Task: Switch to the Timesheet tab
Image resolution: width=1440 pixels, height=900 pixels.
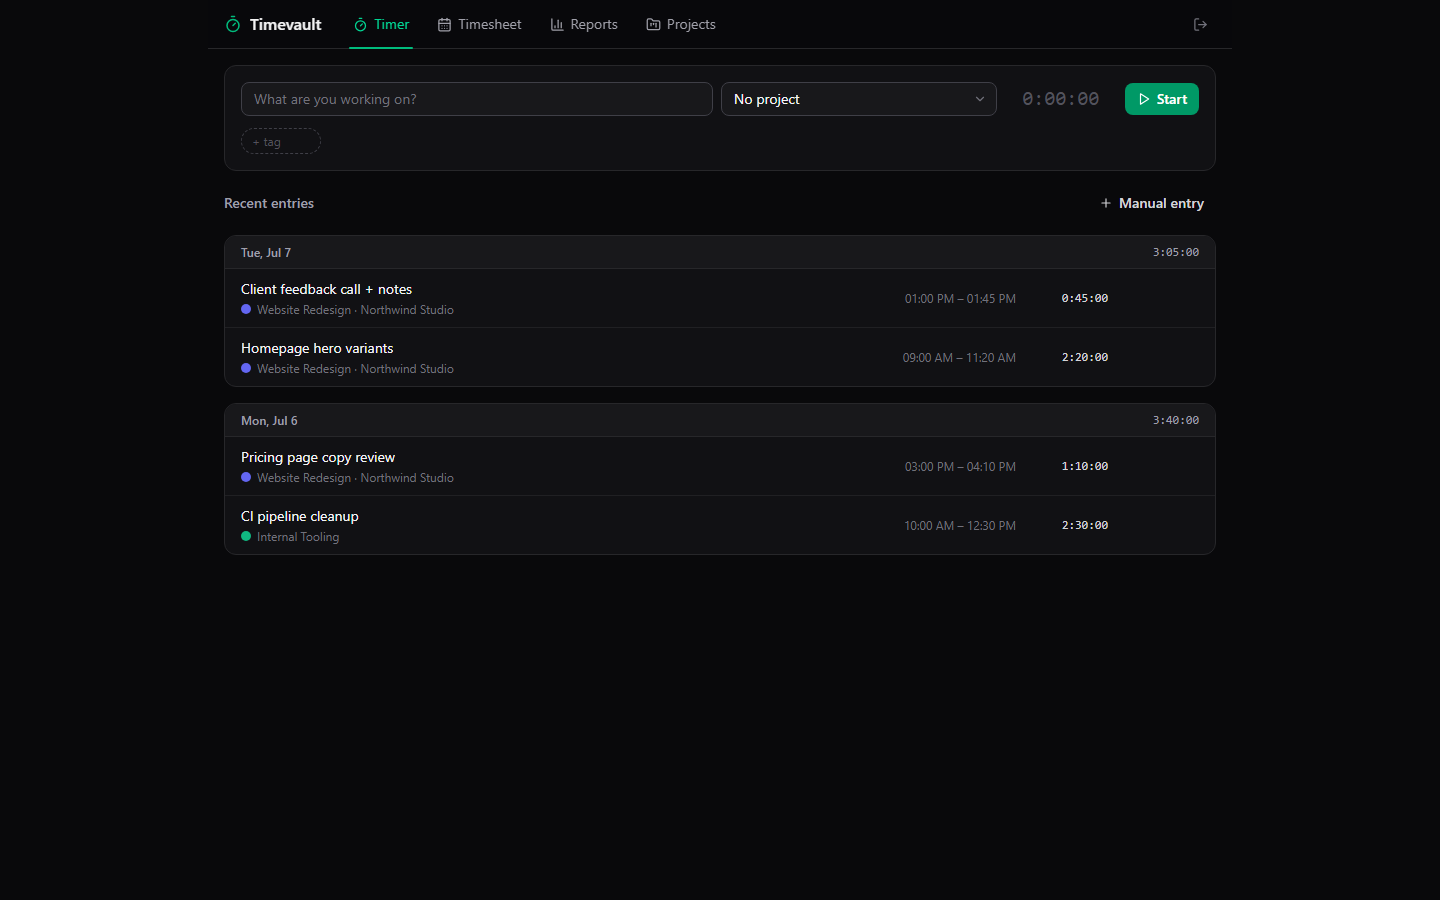Action: (480, 24)
